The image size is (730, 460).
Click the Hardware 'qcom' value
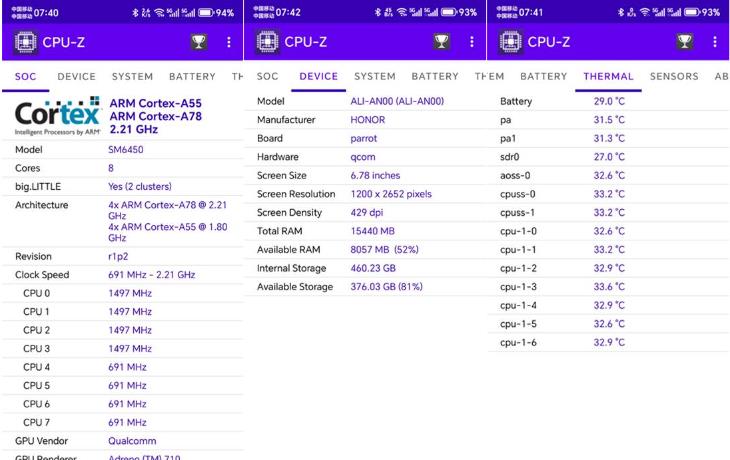(x=363, y=157)
